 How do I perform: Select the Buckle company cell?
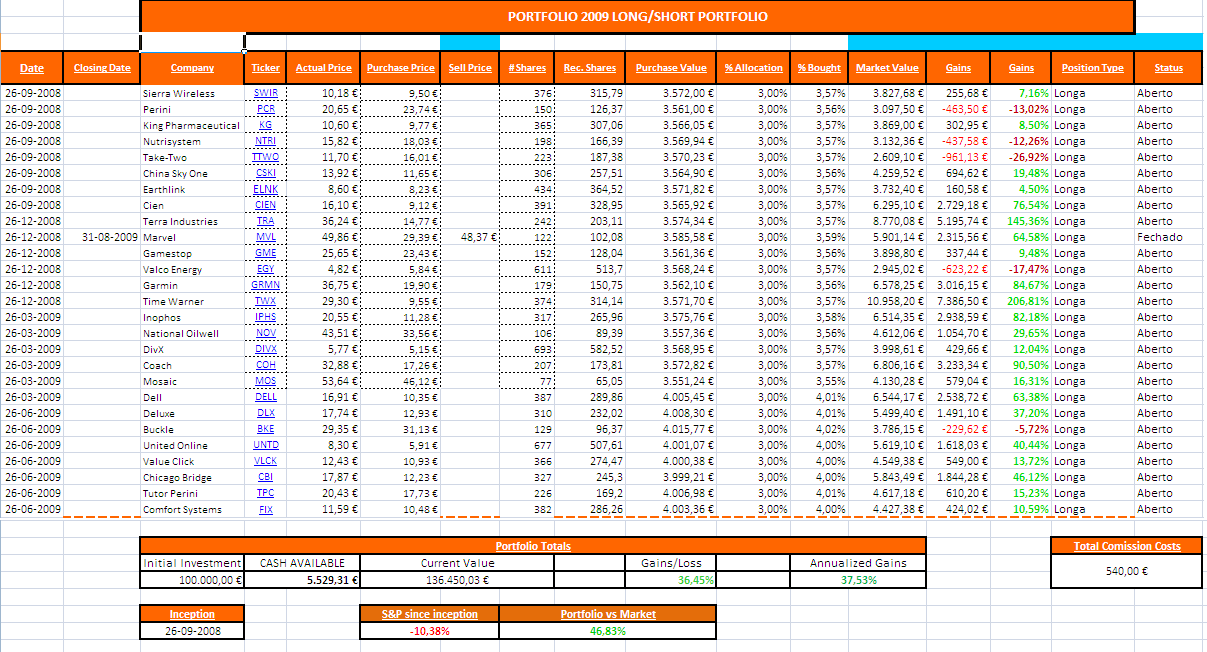(193, 429)
